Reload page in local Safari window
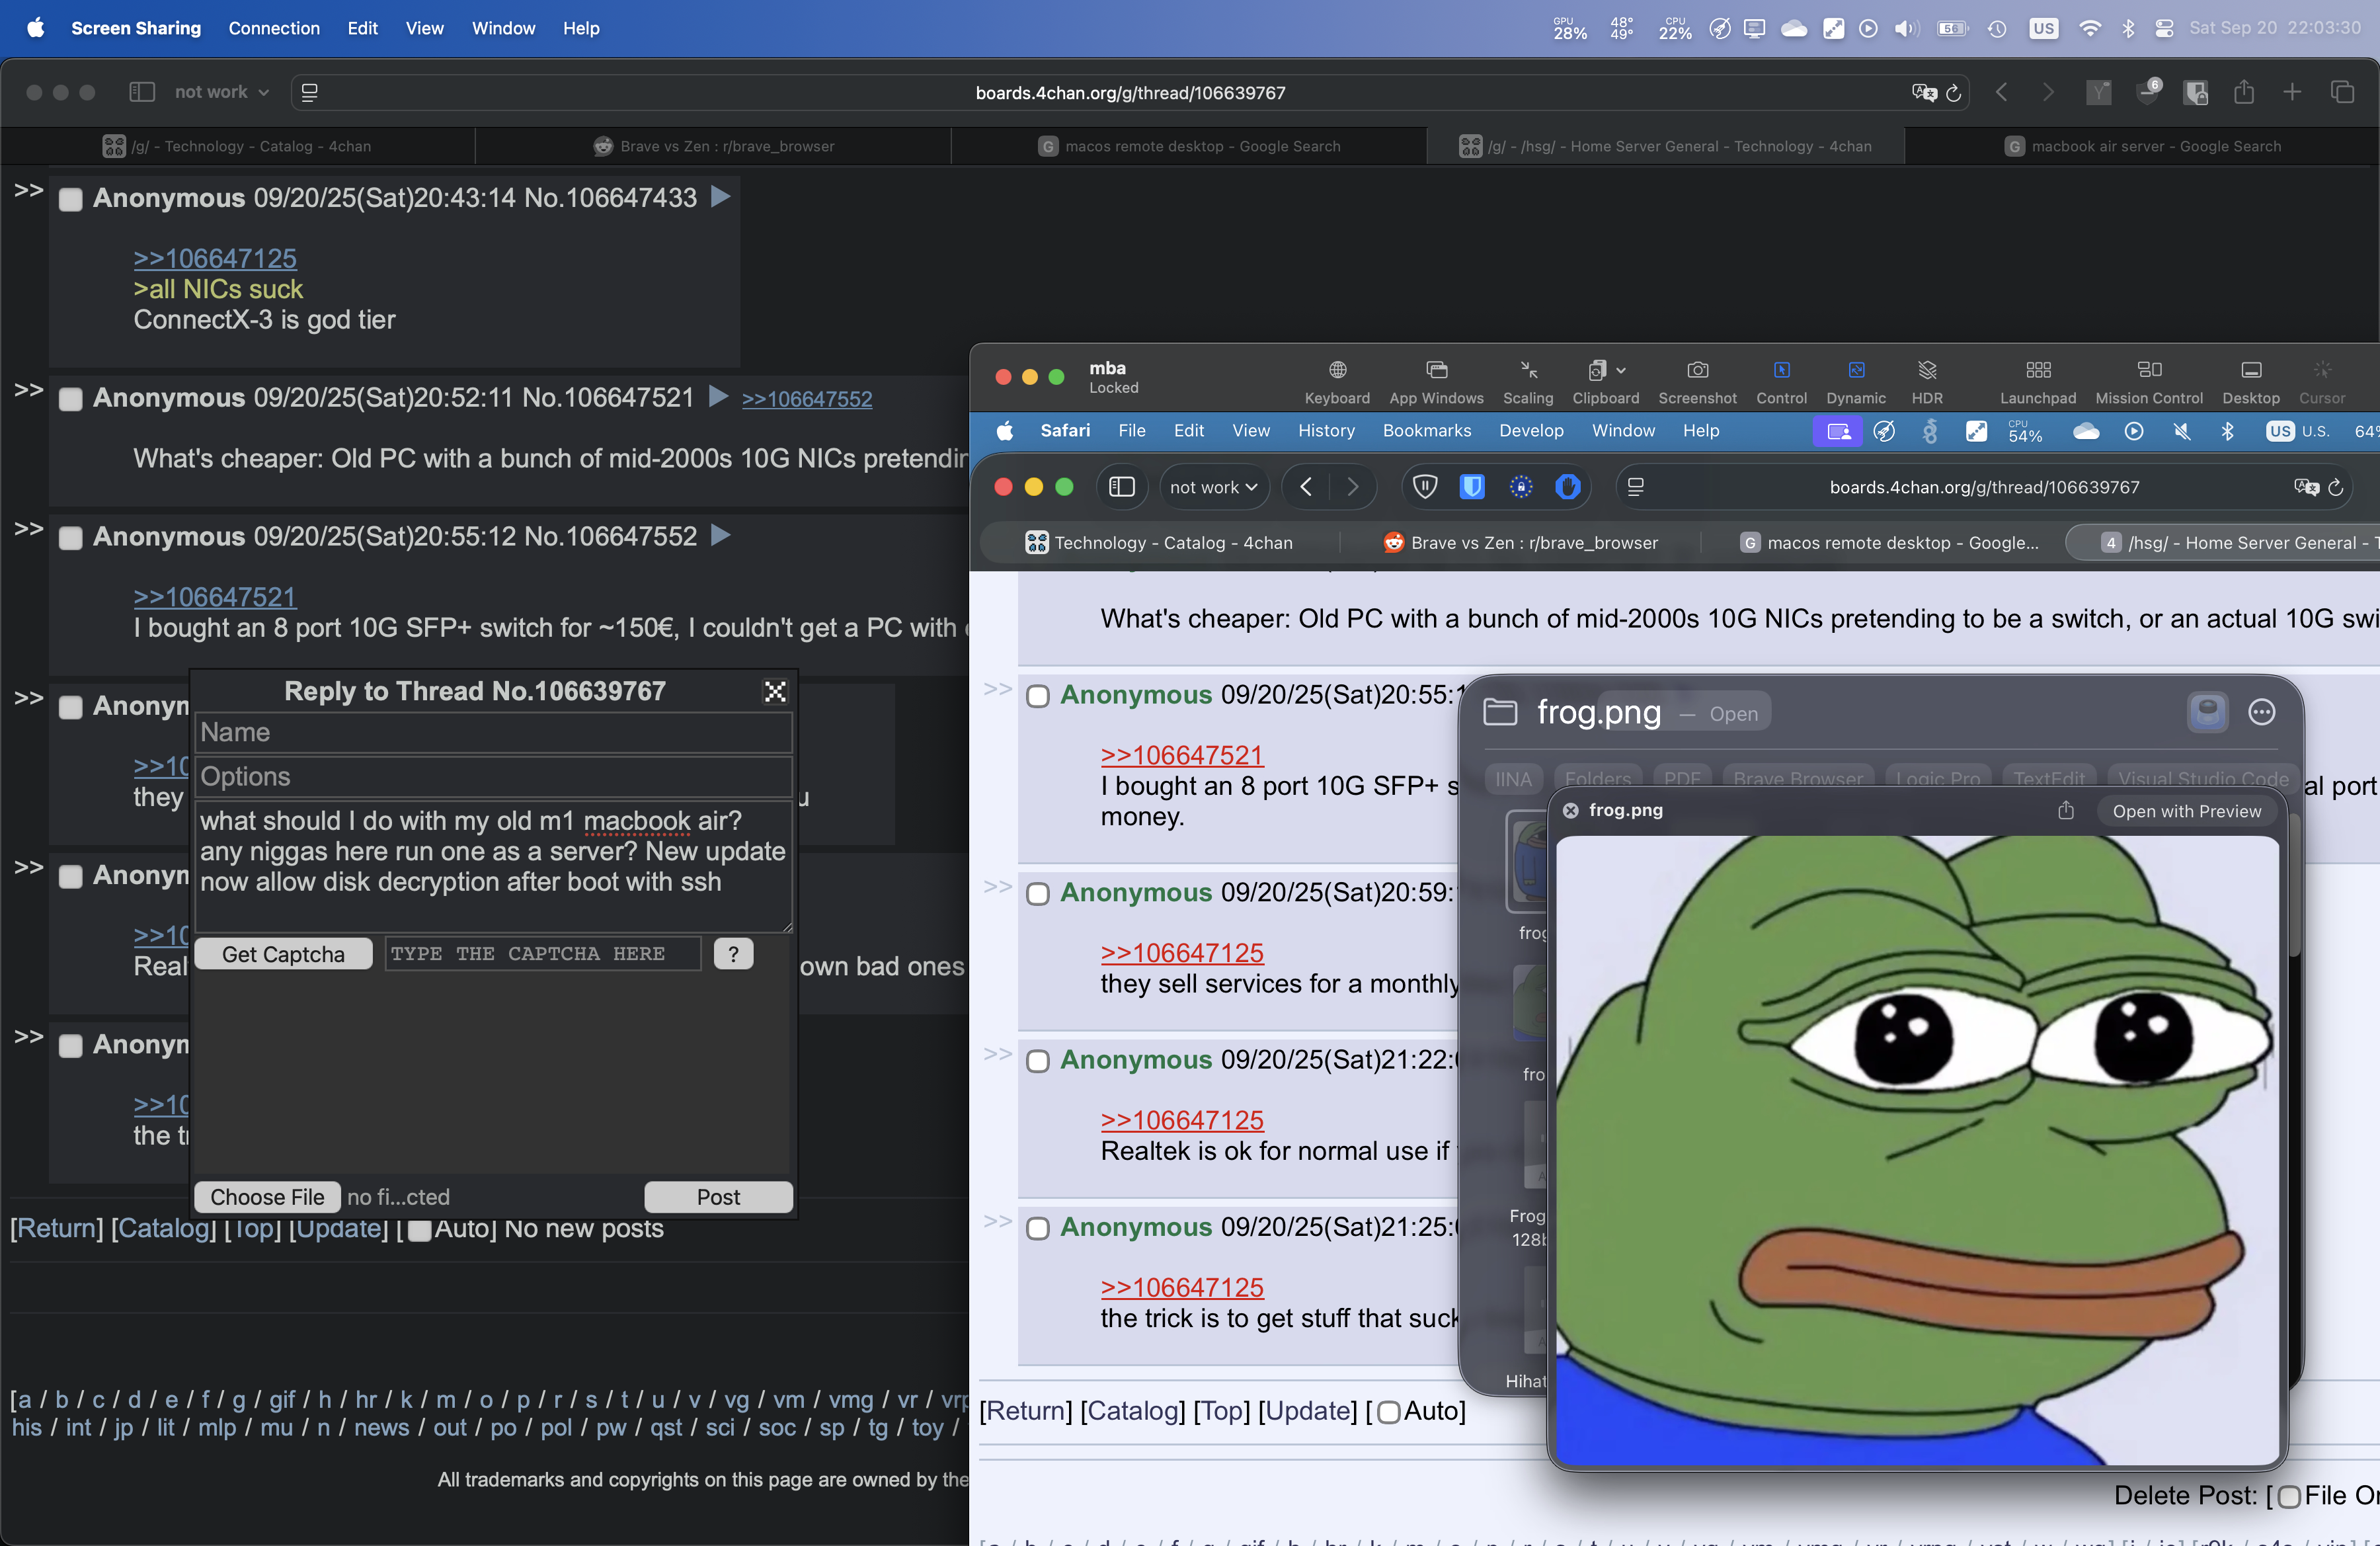2380x1546 pixels. click(1954, 93)
